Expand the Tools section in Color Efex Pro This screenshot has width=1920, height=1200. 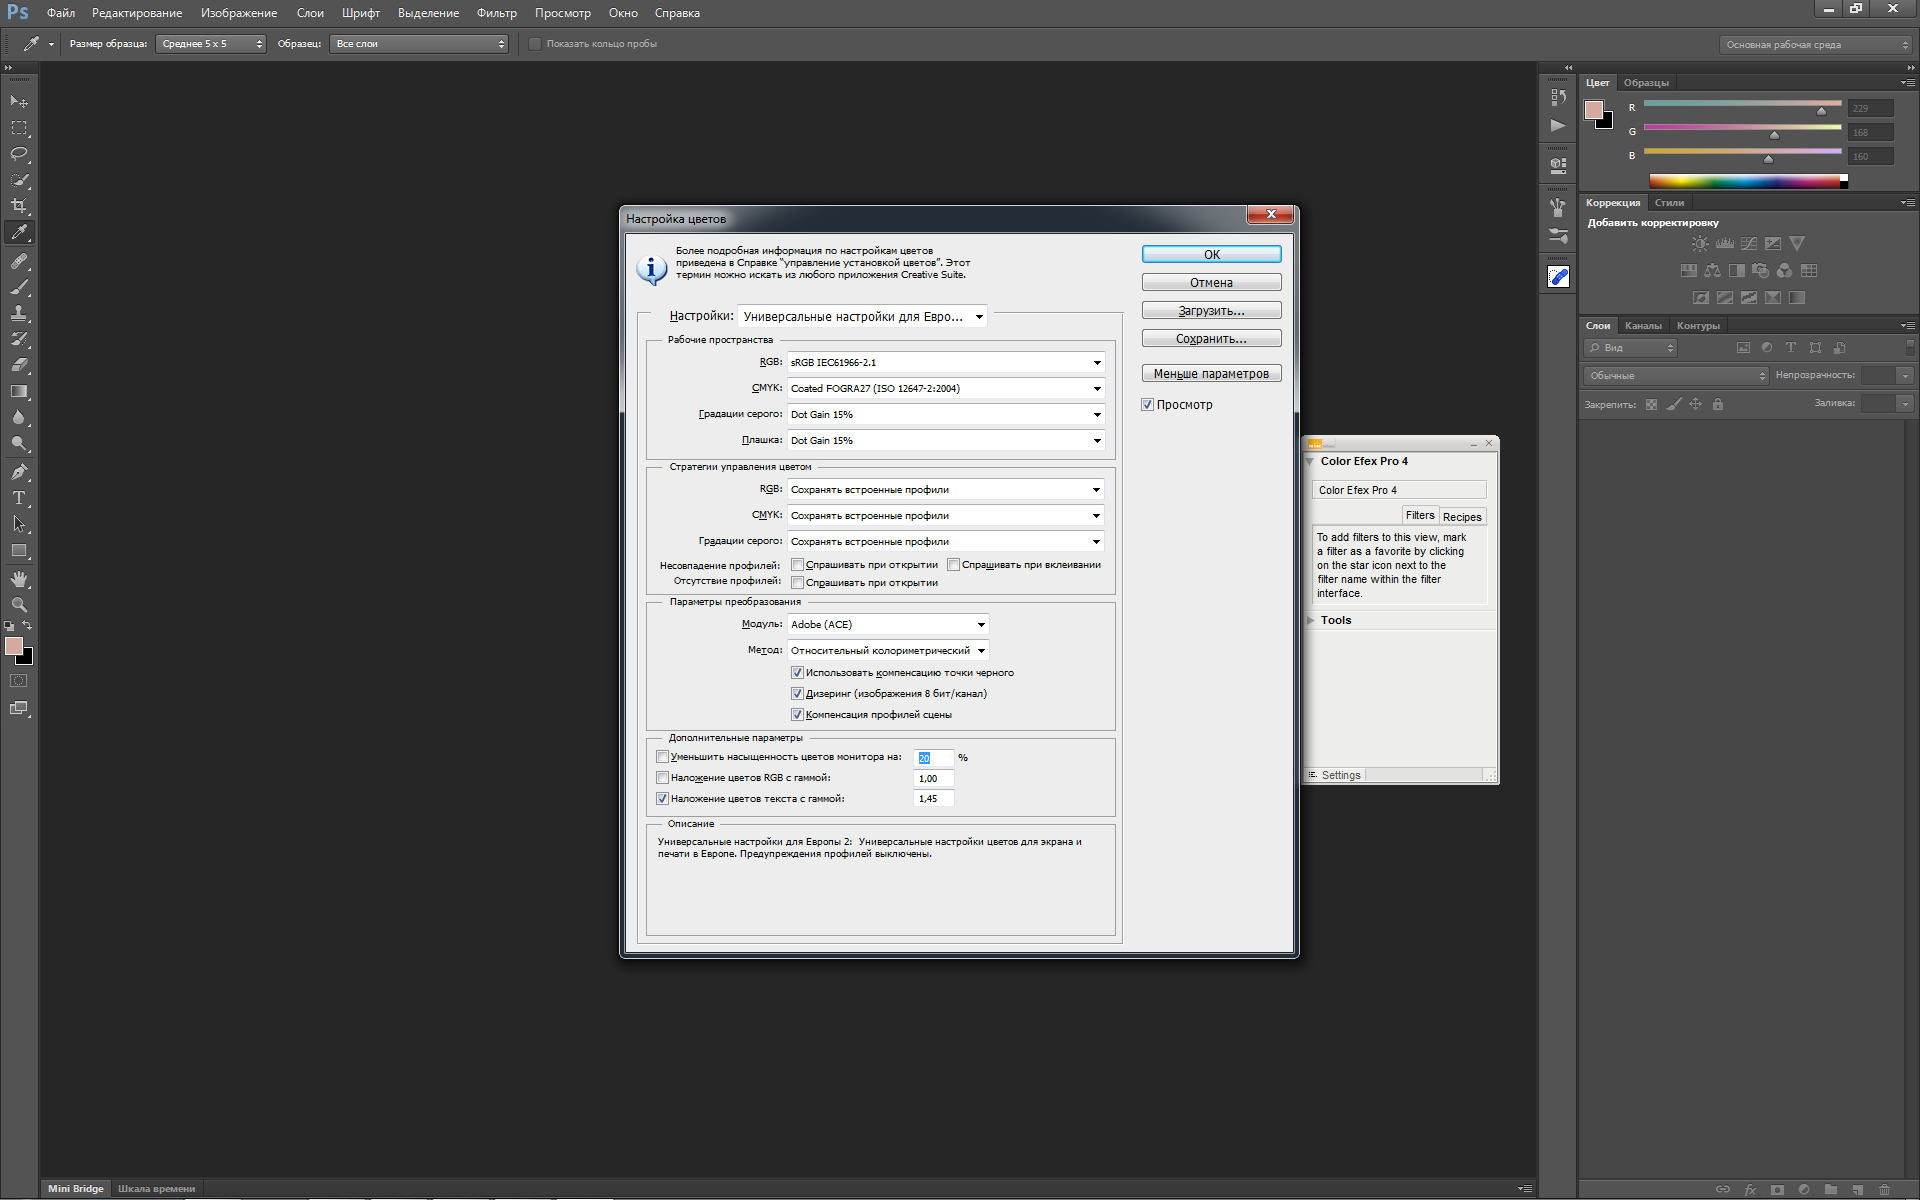click(1311, 621)
